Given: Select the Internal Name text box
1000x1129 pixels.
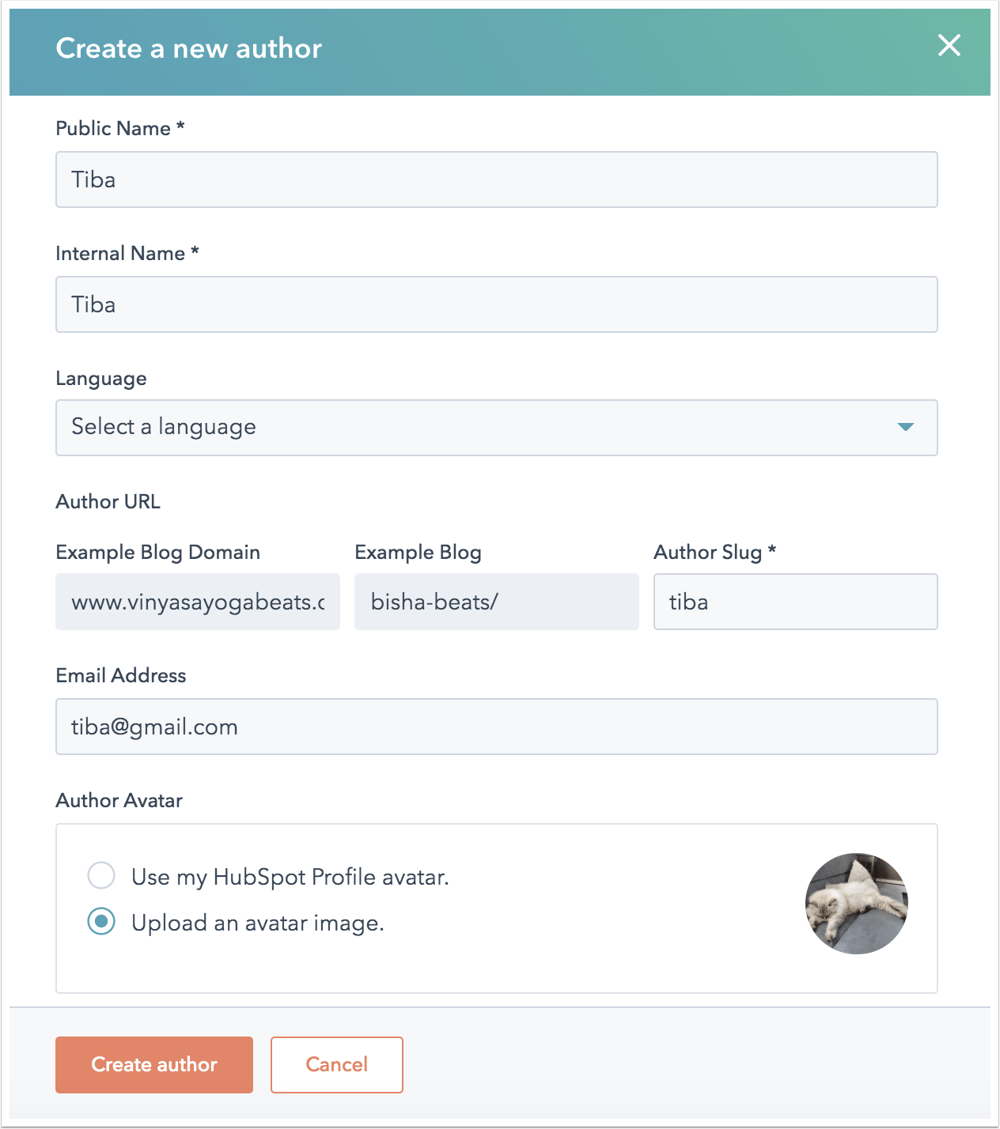Looking at the screenshot, I should pyautogui.click(x=497, y=304).
